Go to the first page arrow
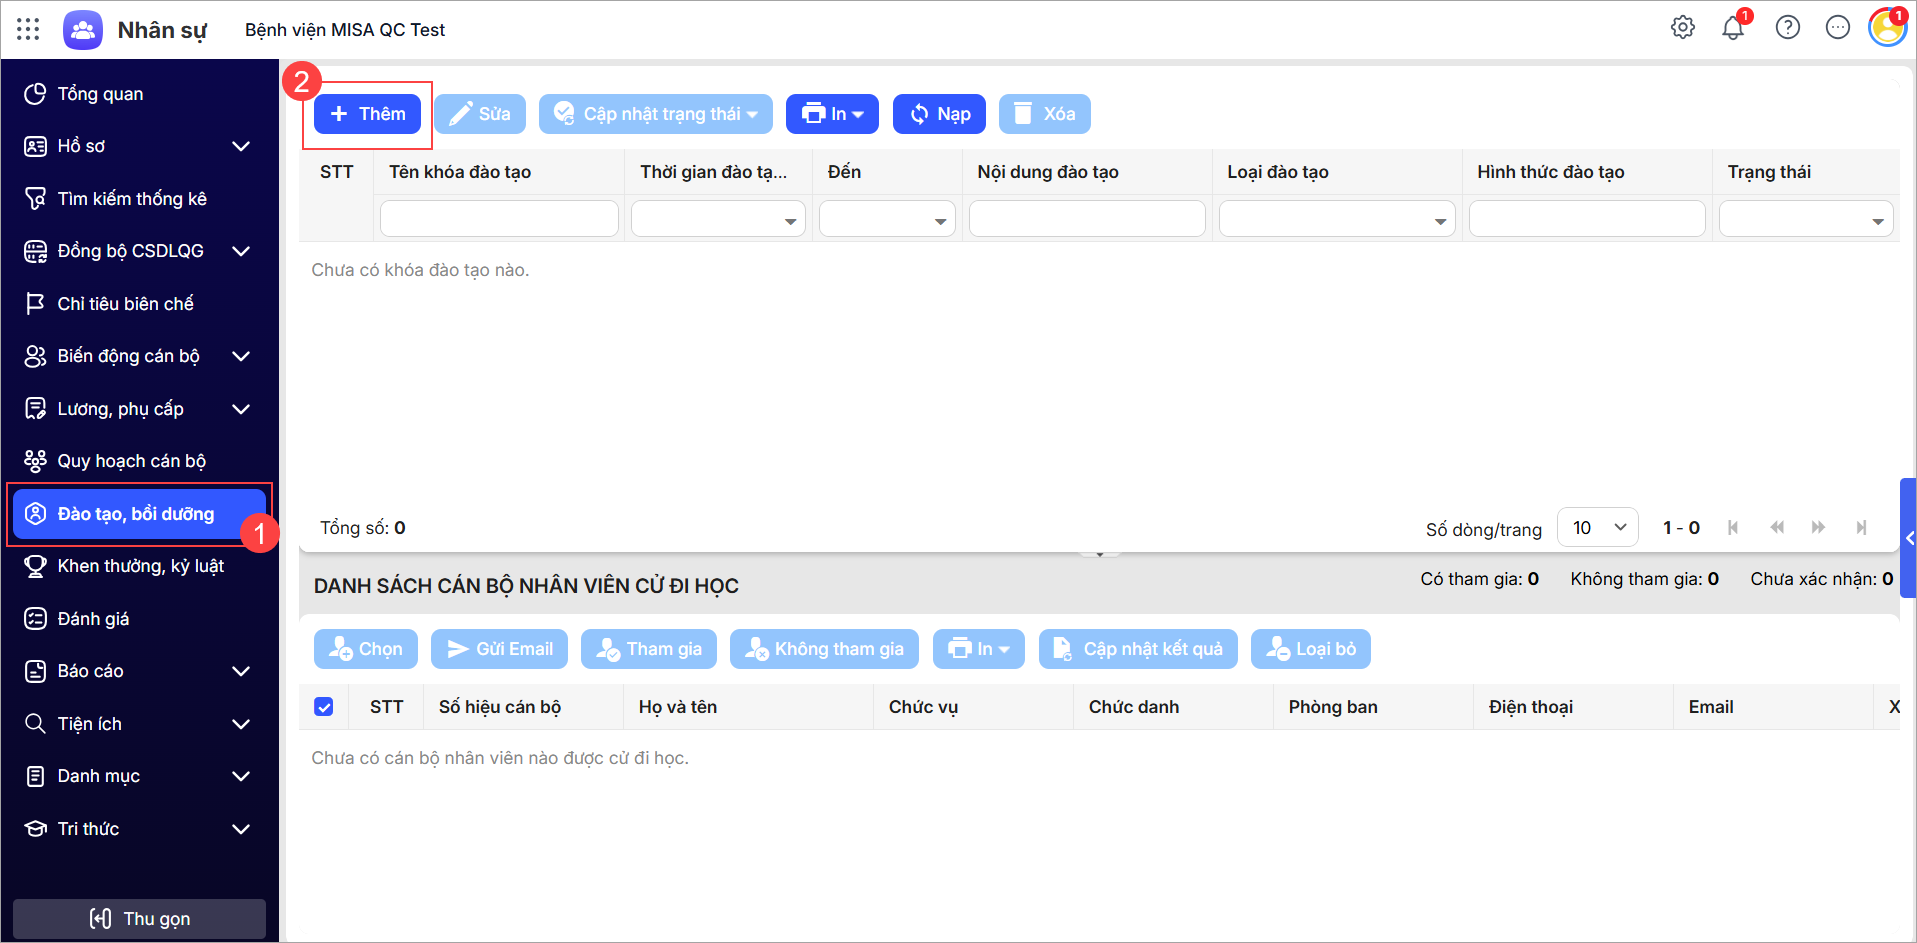Image resolution: width=1917 pixels, height=943 pixels. pos(1733,528)
